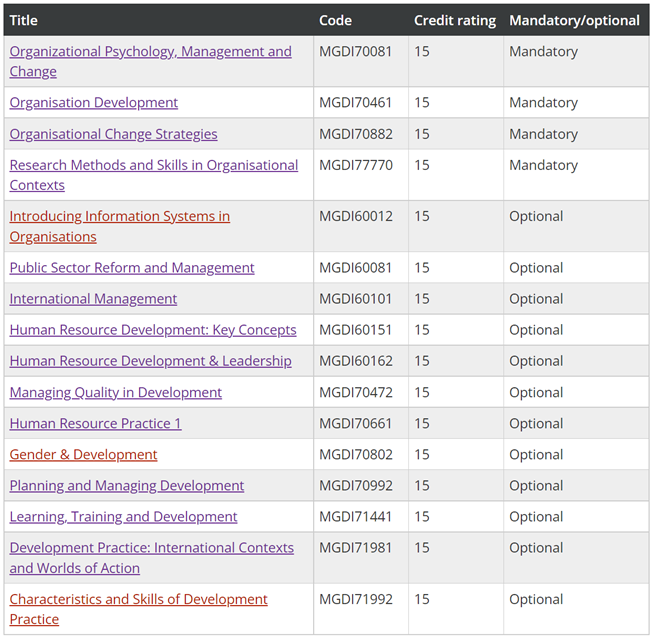Open Development Practice: International Contexts link
This screenshot has width=653, height=639.
tap(152, 548)
